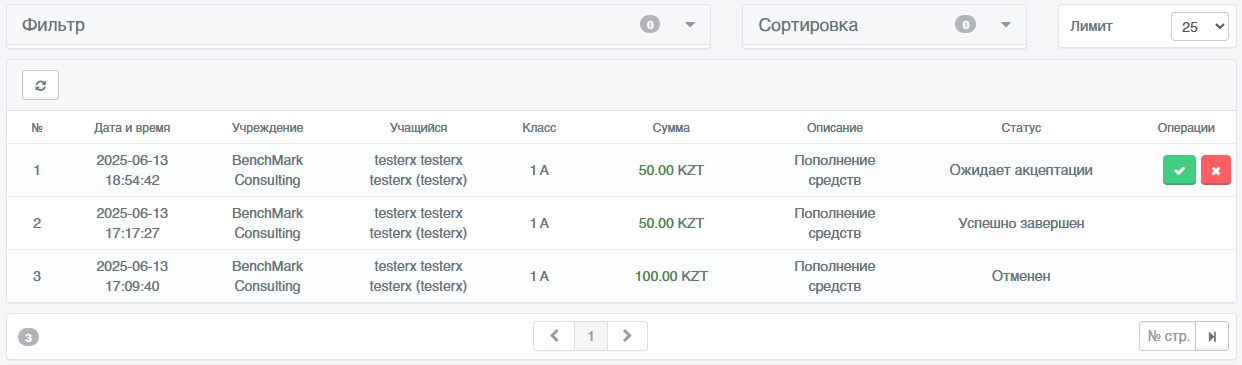The height and width of the screenshot is (365, 1242).
Task: Click the Статус column header
Action: click(1021, 128)
